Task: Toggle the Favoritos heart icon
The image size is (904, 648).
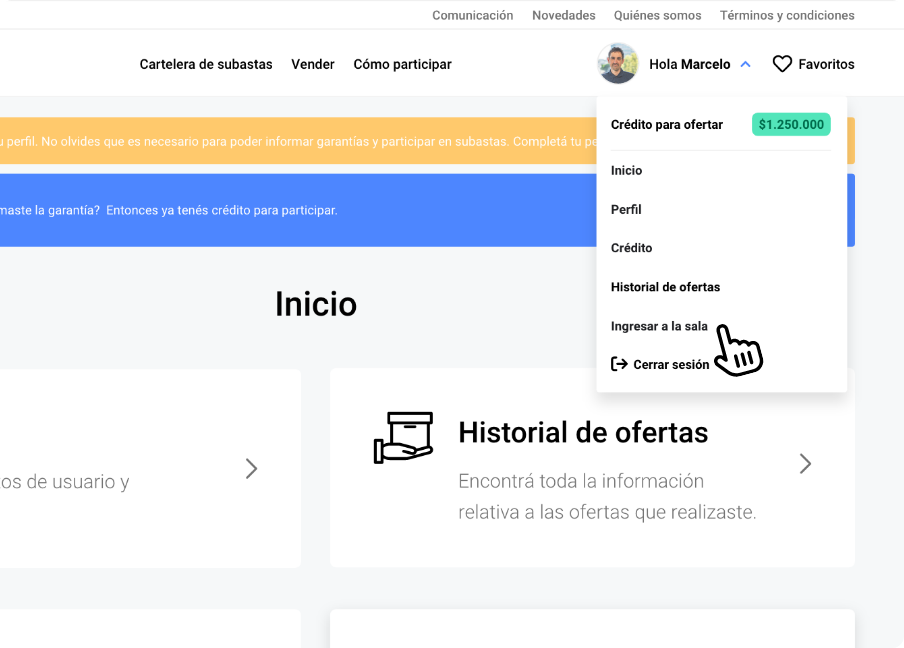Action: click(783, 63)
